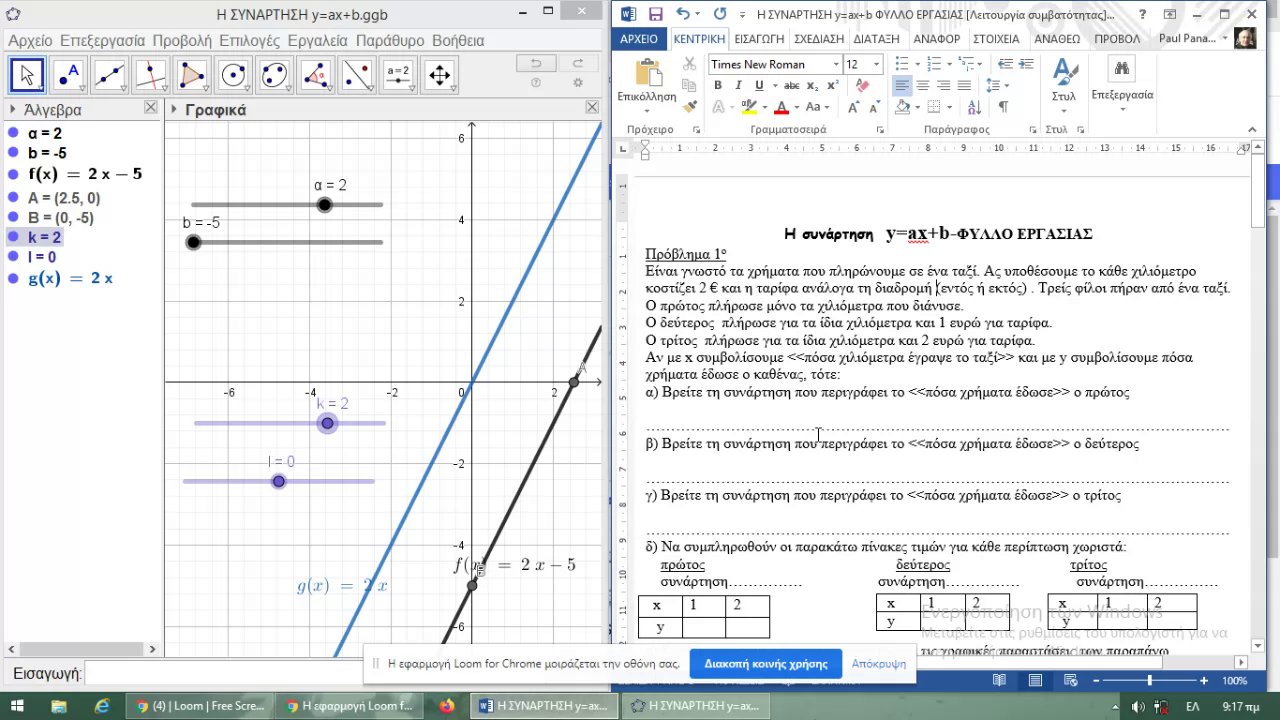
Task: Pick the Angle measurement tool
Action: tap(316, 75)
